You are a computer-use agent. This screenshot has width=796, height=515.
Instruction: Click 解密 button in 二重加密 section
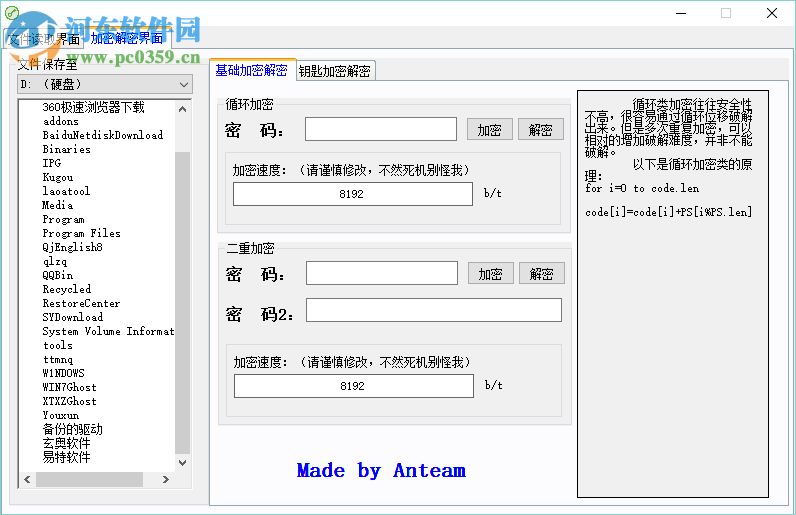click(x=542, y=274)
